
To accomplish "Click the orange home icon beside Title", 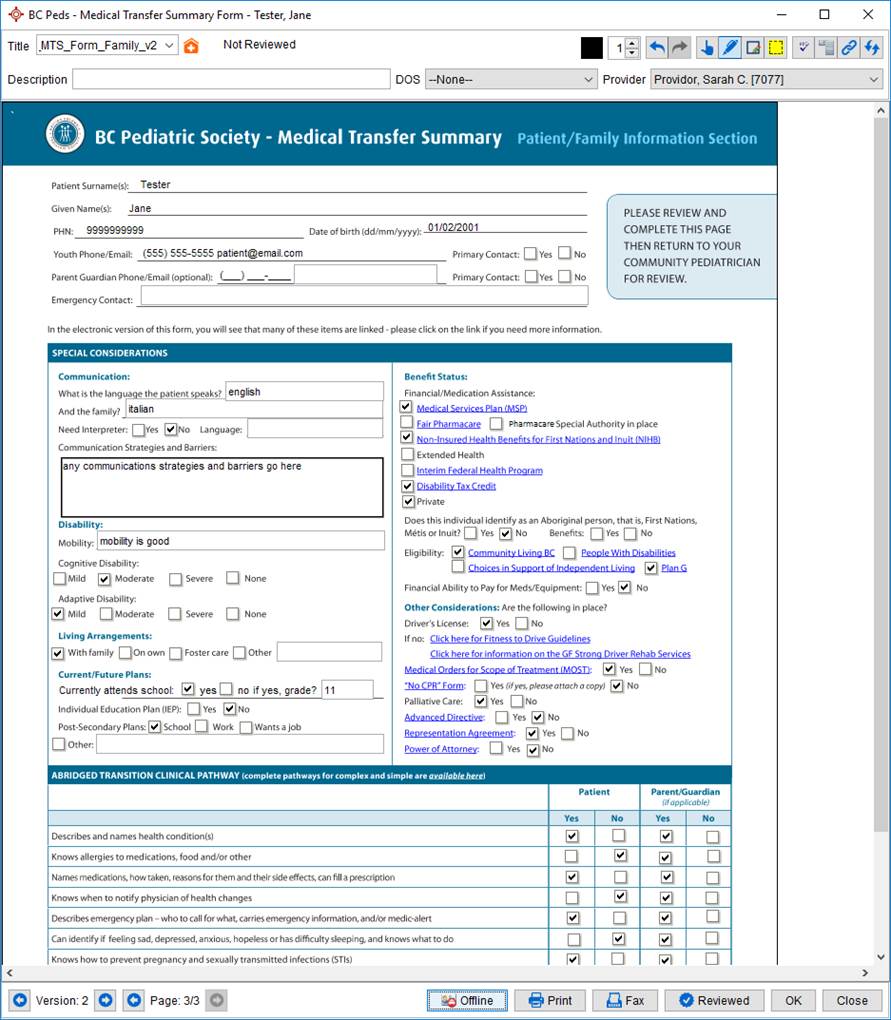I will [x=191, y=46].
